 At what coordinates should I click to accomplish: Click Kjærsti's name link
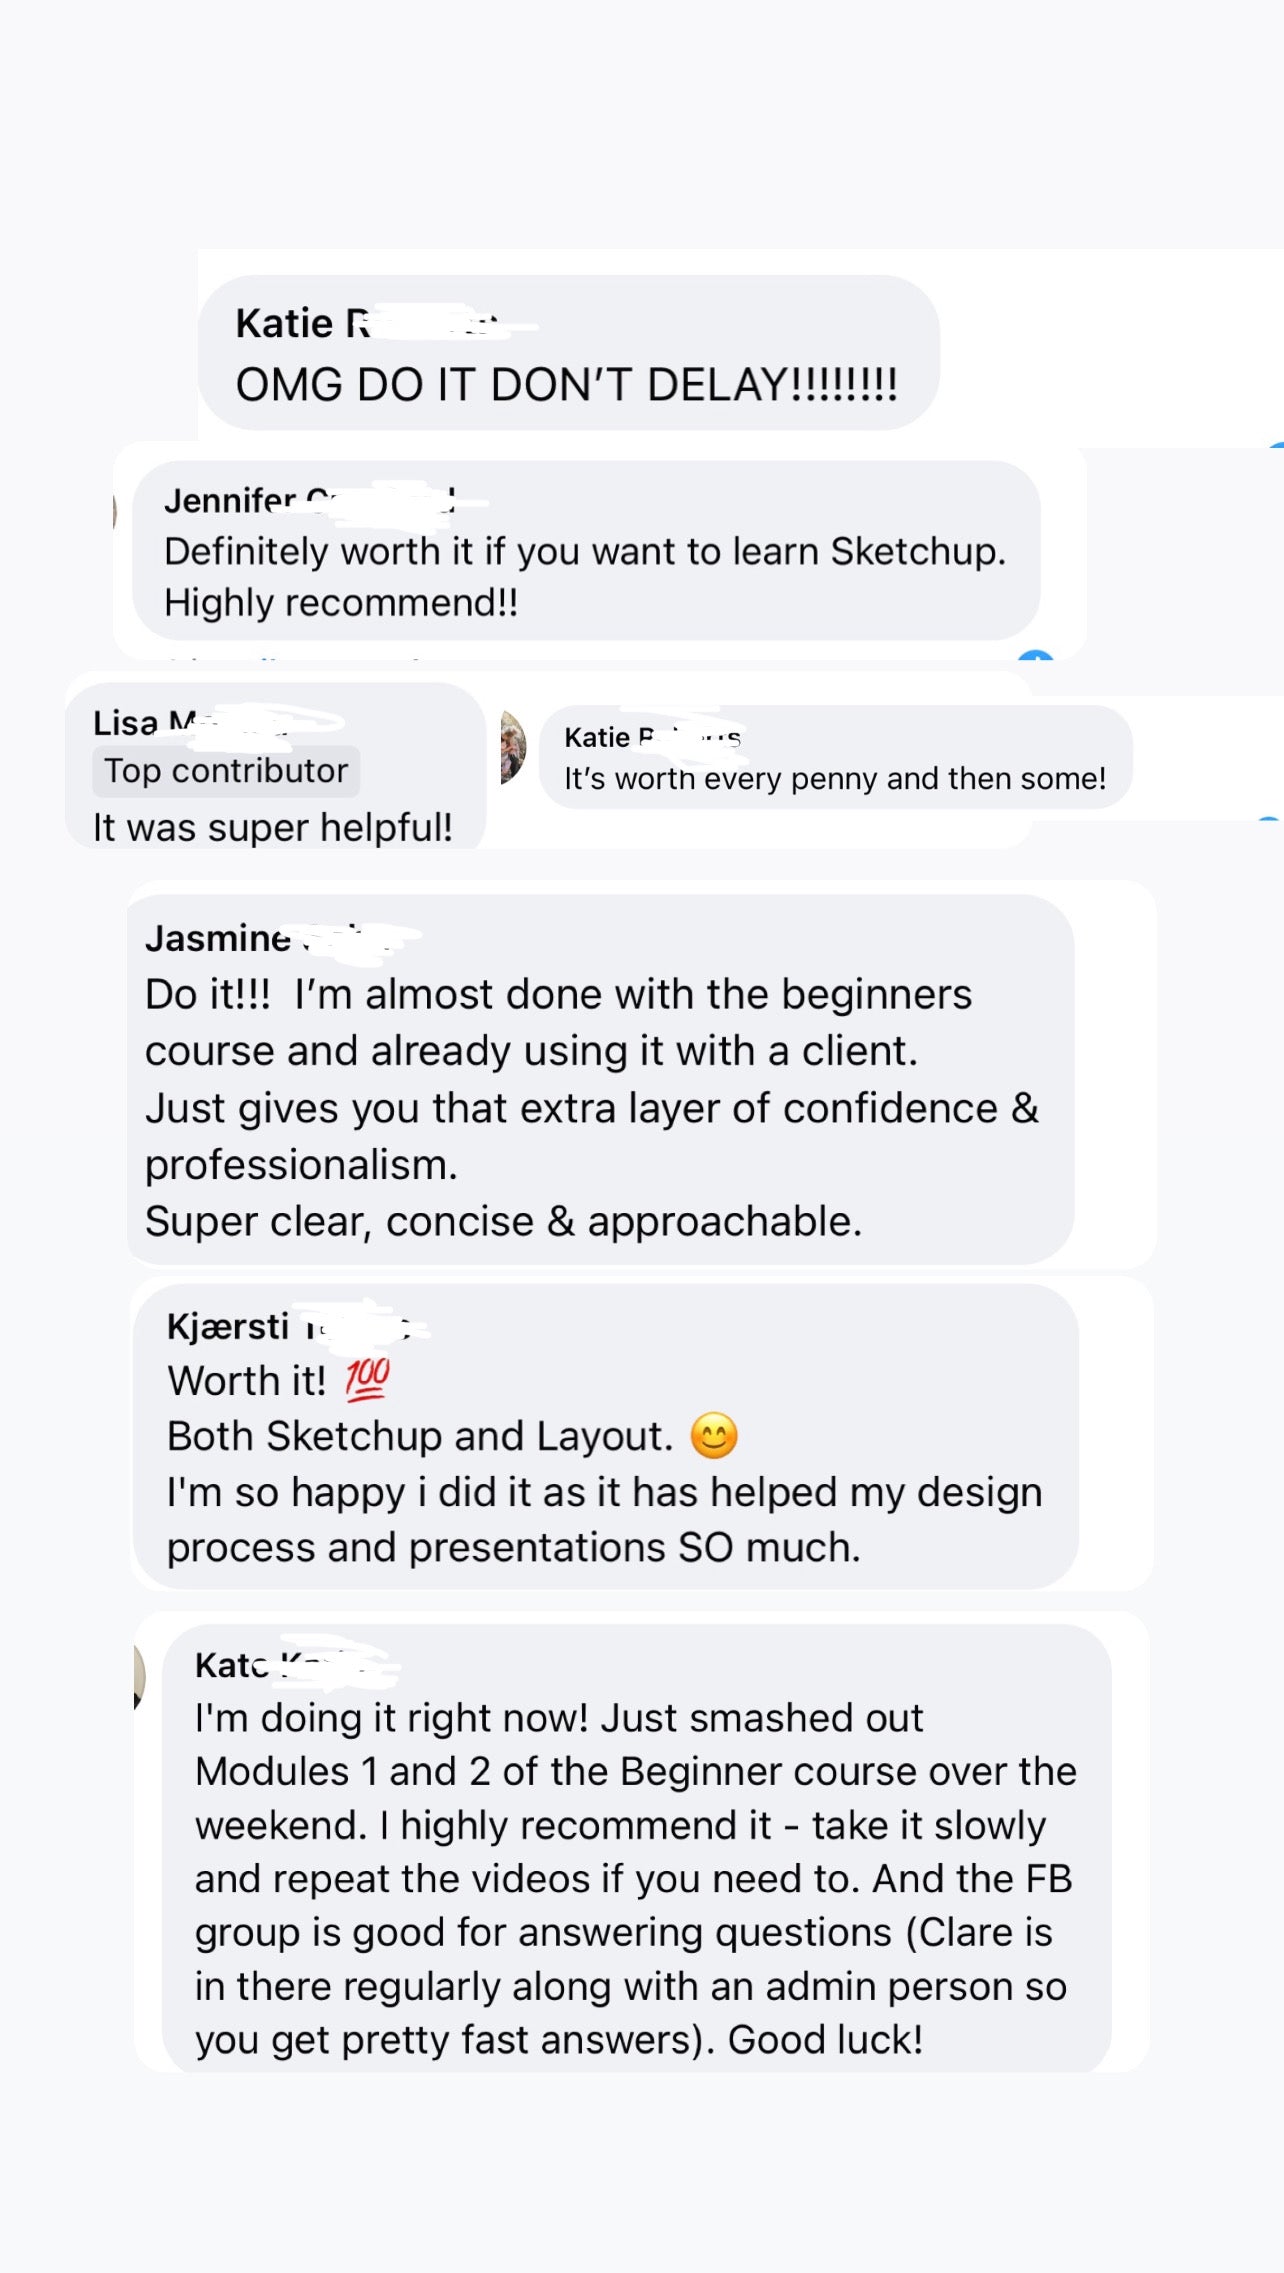pos(228,1326)
